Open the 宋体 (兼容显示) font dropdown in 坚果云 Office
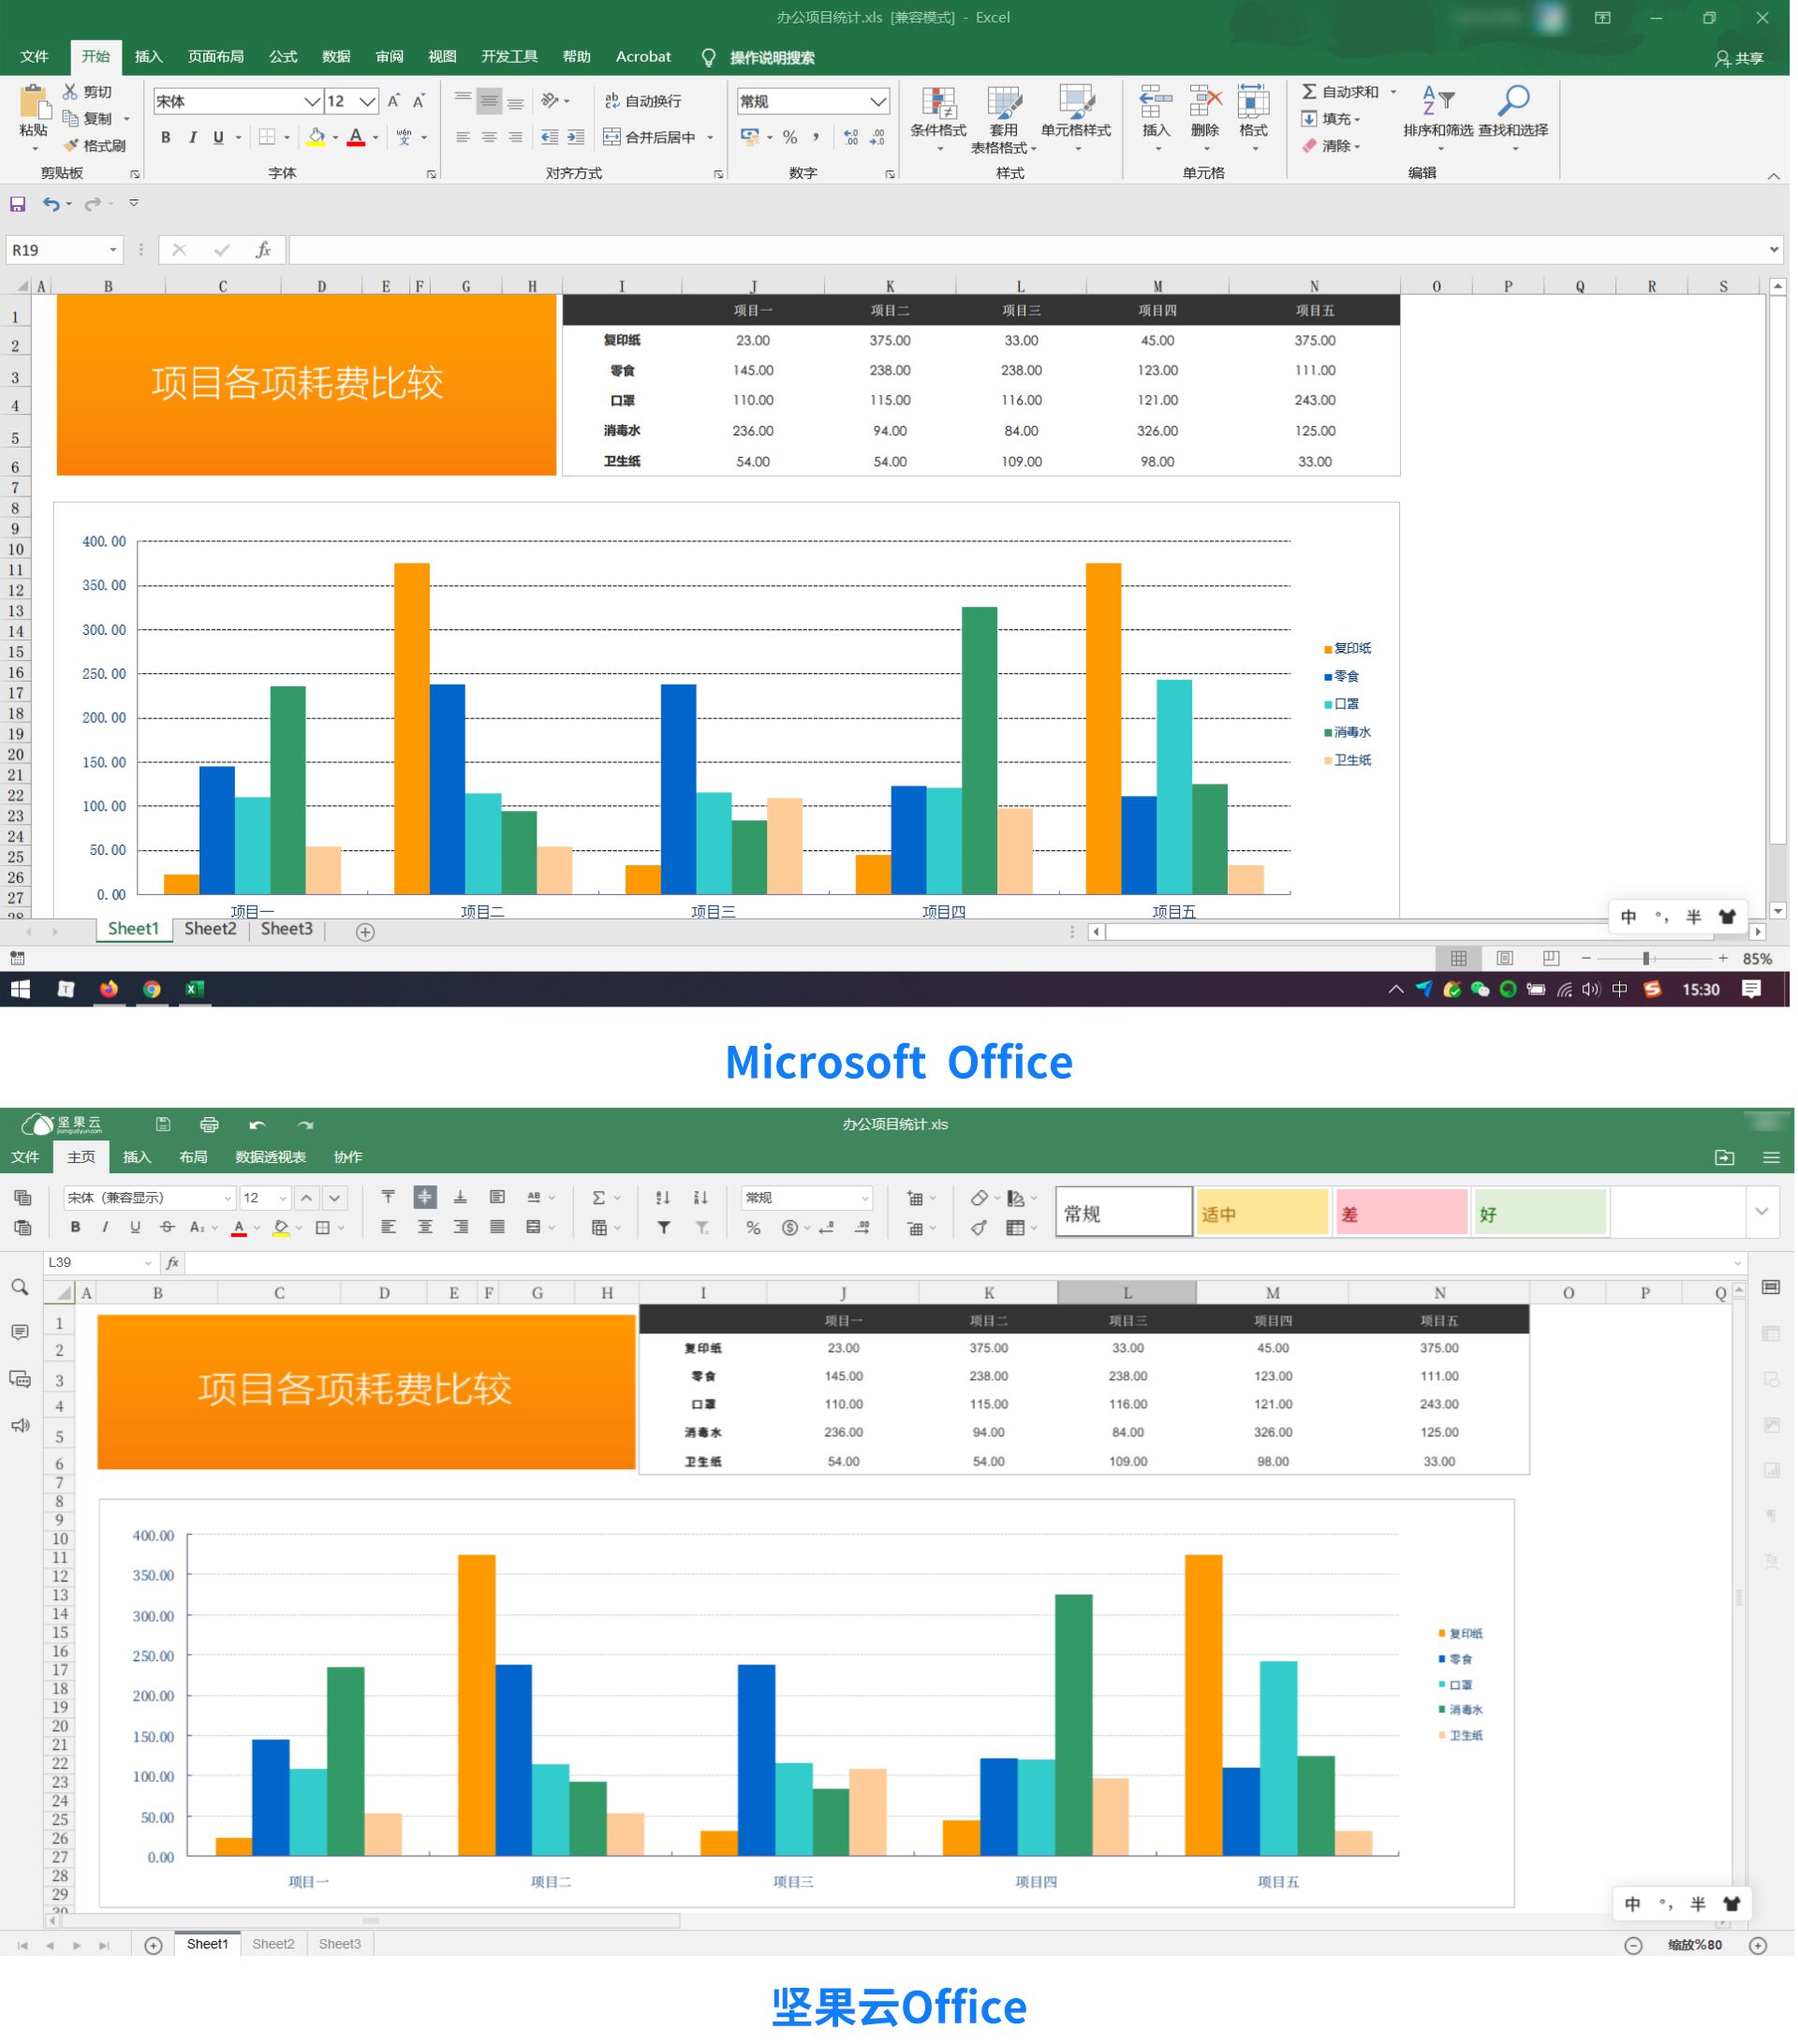This screenshot has height=2044, width=1798. point(227,1198)
